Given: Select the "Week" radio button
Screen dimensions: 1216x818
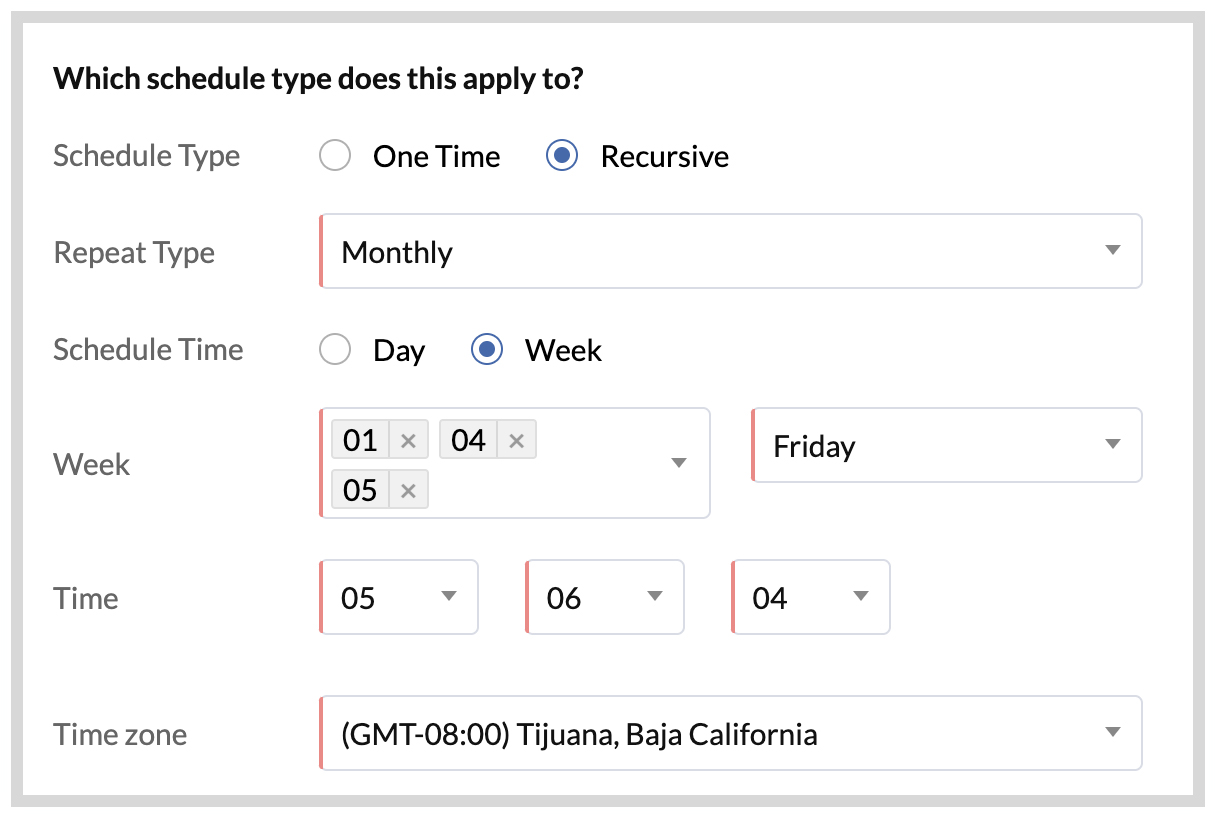Looking at the screenshot, I should 486,350.
